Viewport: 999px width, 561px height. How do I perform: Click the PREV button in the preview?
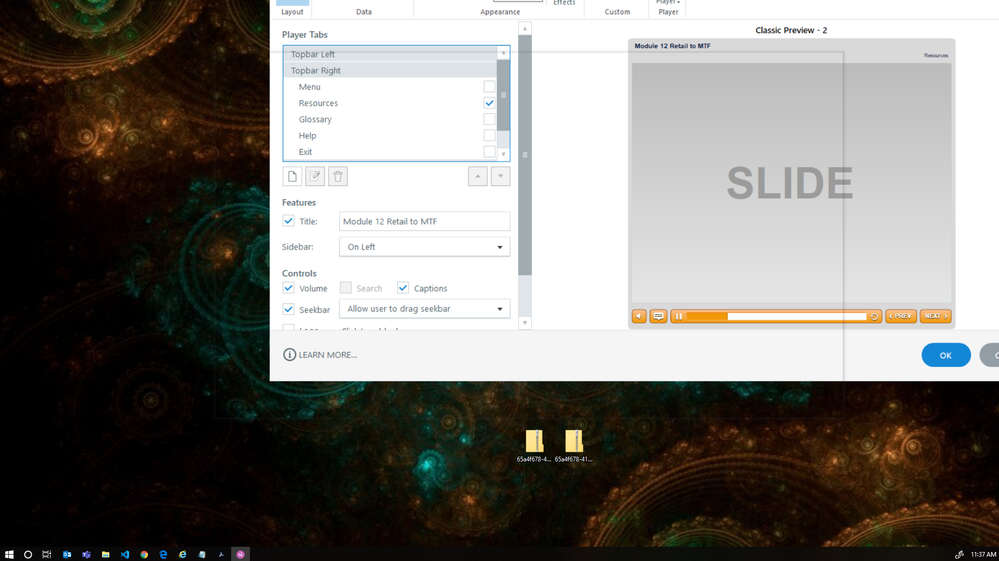click(901, 316)
